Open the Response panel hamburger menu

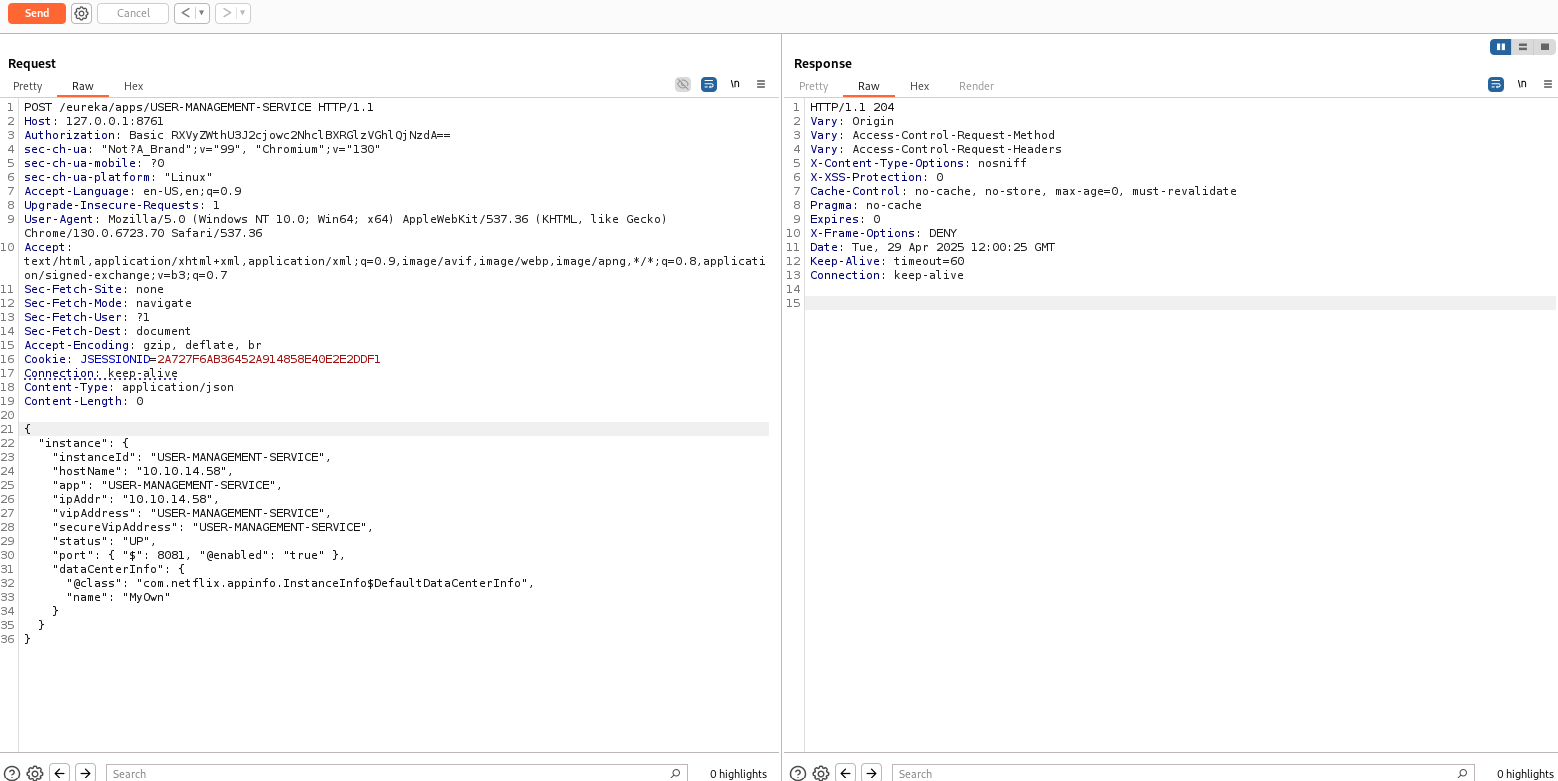1548,84
